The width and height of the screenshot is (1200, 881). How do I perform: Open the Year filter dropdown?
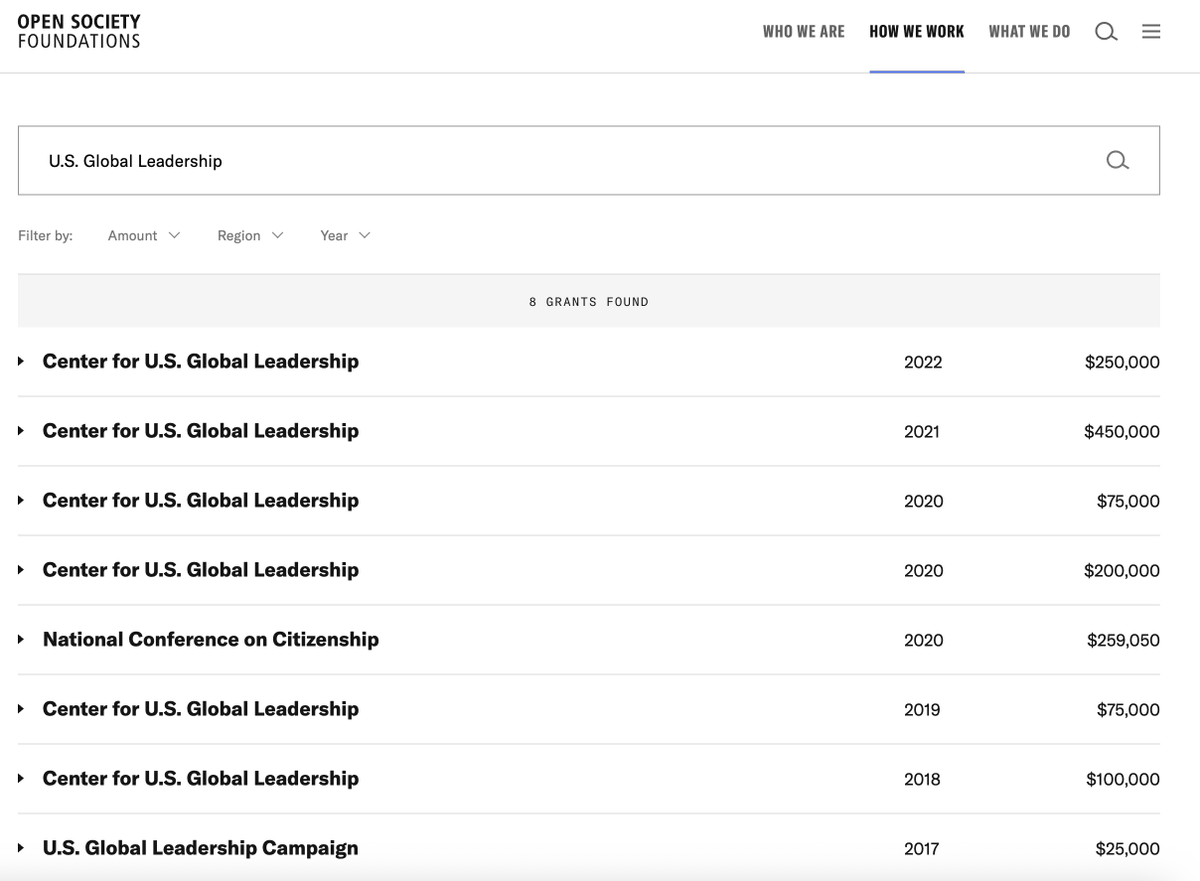click(345, 235)
